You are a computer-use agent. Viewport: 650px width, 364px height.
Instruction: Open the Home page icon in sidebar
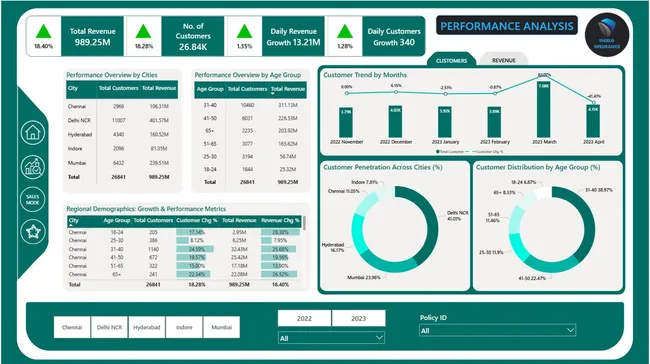tap(32, 133)
